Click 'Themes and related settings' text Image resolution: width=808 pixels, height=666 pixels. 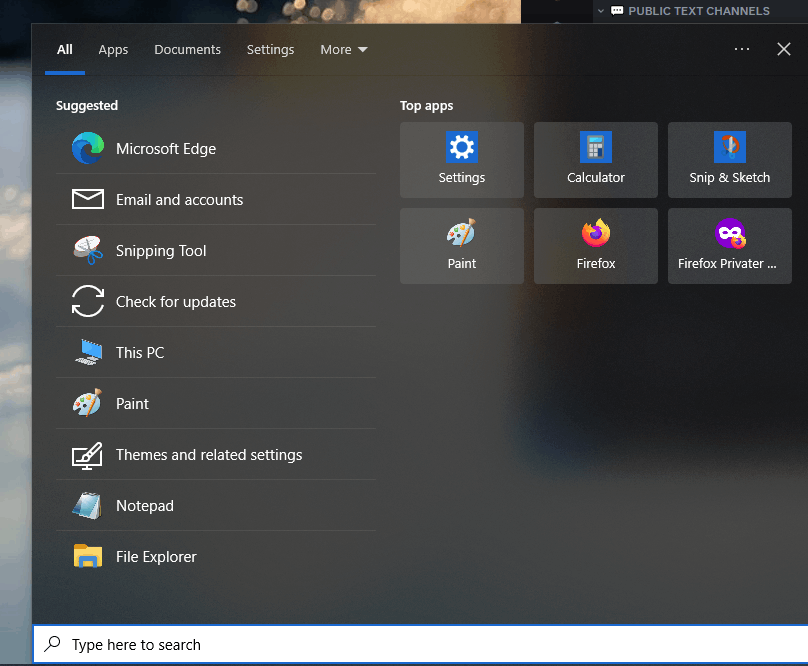click(x=209, y=455)
